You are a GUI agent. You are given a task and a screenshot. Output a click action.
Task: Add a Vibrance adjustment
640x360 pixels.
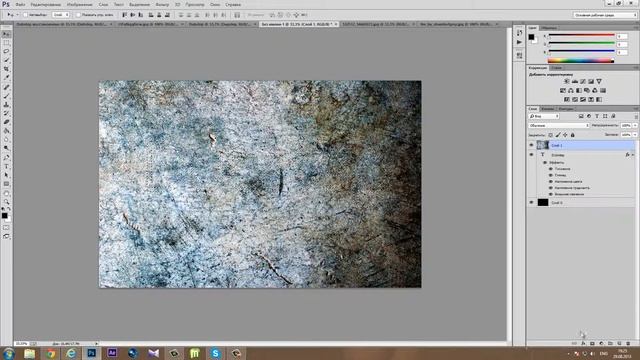tap(599, 82)
